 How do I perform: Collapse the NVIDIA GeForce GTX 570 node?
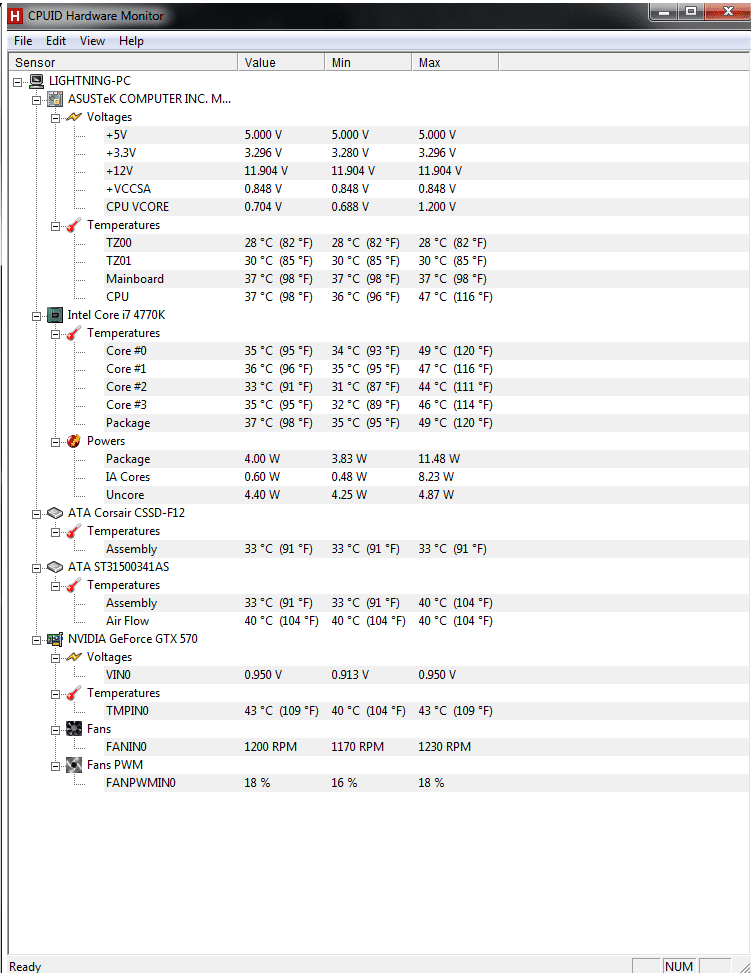[37, 639]
